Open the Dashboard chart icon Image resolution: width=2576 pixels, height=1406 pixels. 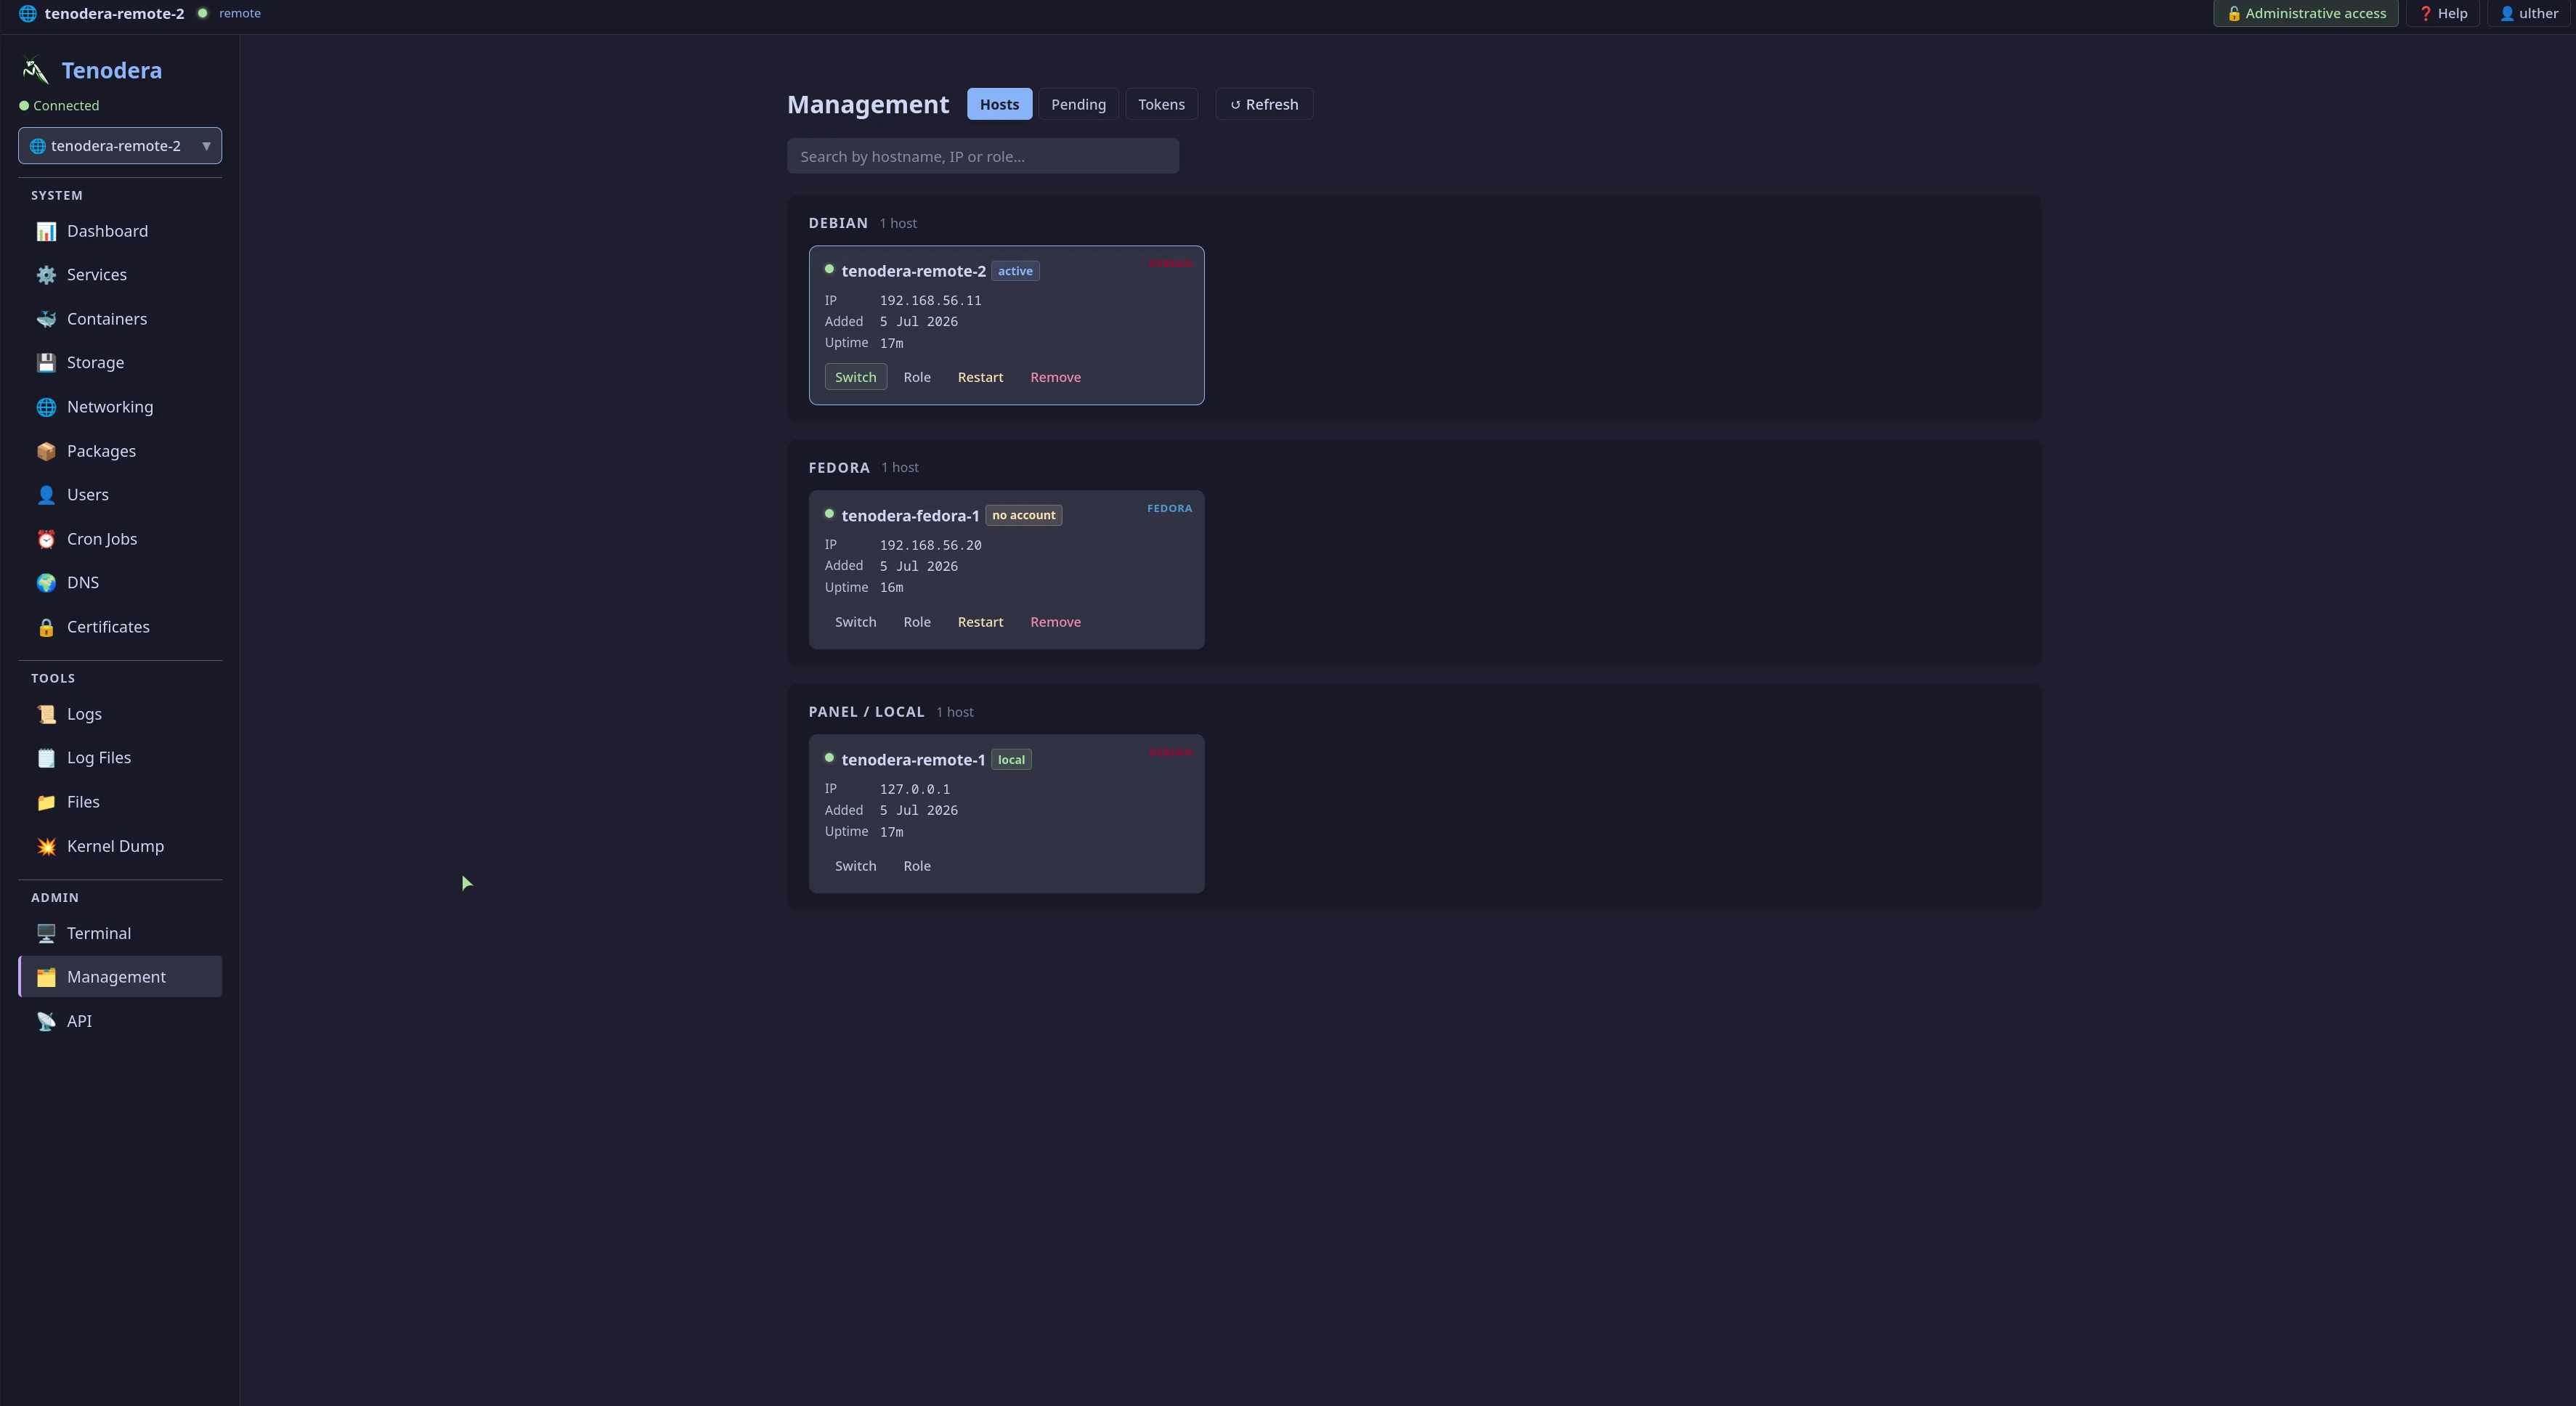tap(46, 231)
